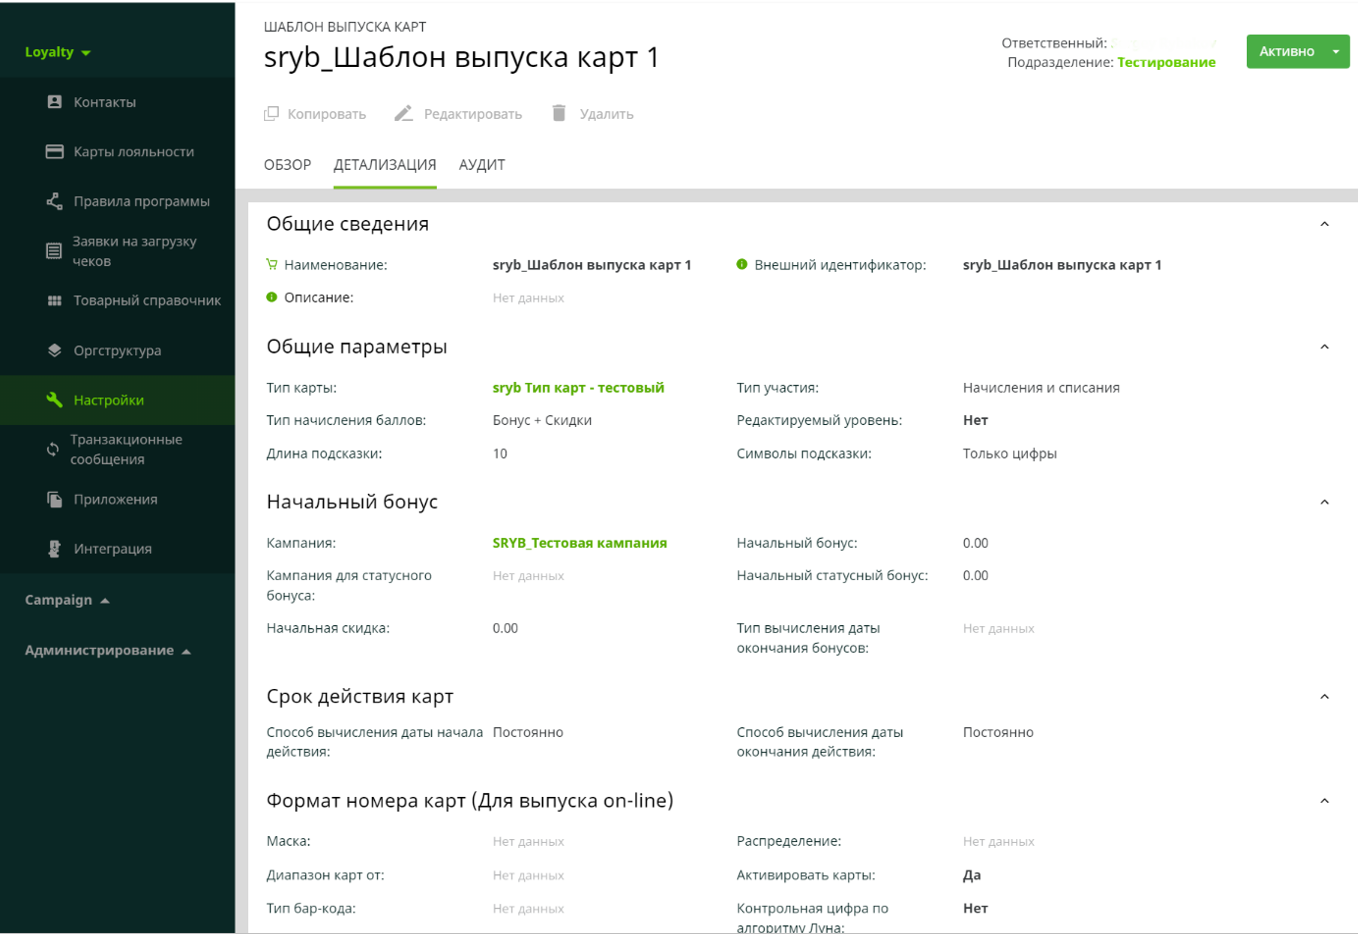Open the Тестирование department link
The image size is (1358, 934).
point(1166,62)
